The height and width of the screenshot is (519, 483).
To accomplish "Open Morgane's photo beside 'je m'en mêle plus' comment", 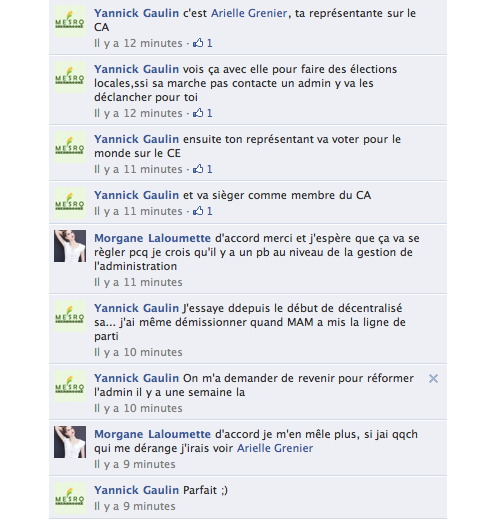I will 70,442.
